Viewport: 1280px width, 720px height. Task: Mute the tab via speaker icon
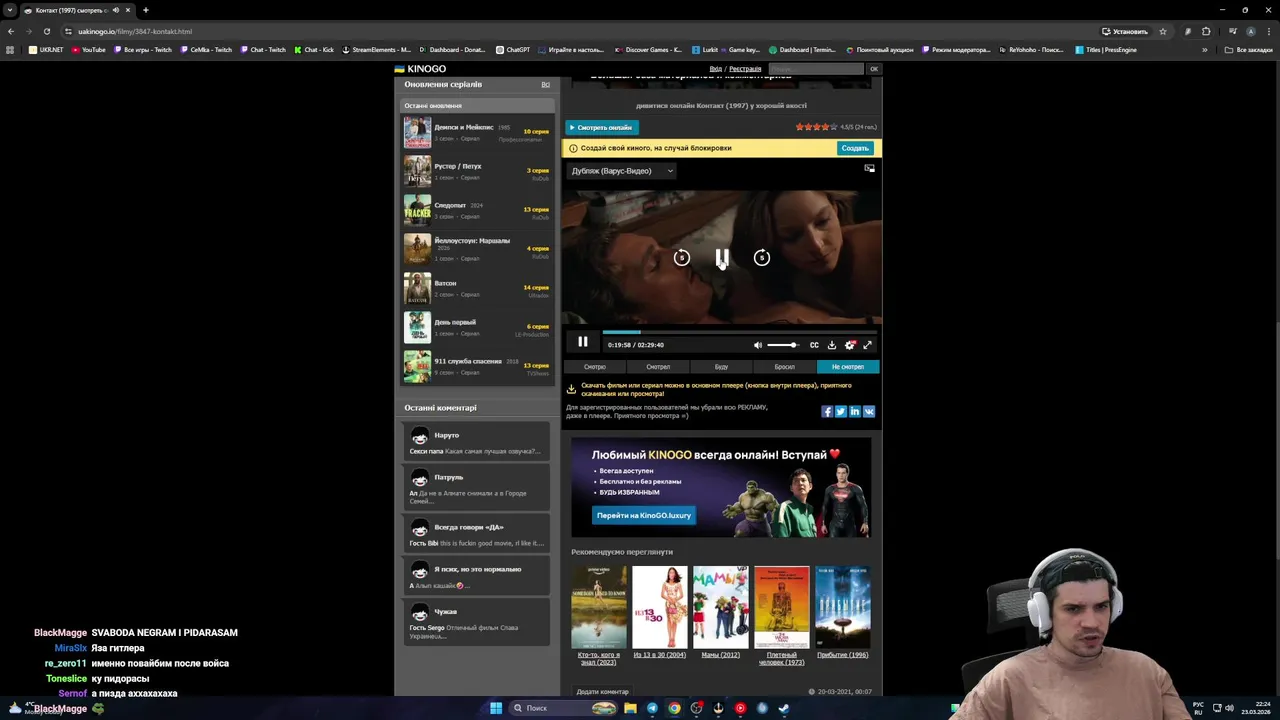click(x=115, y=10)
